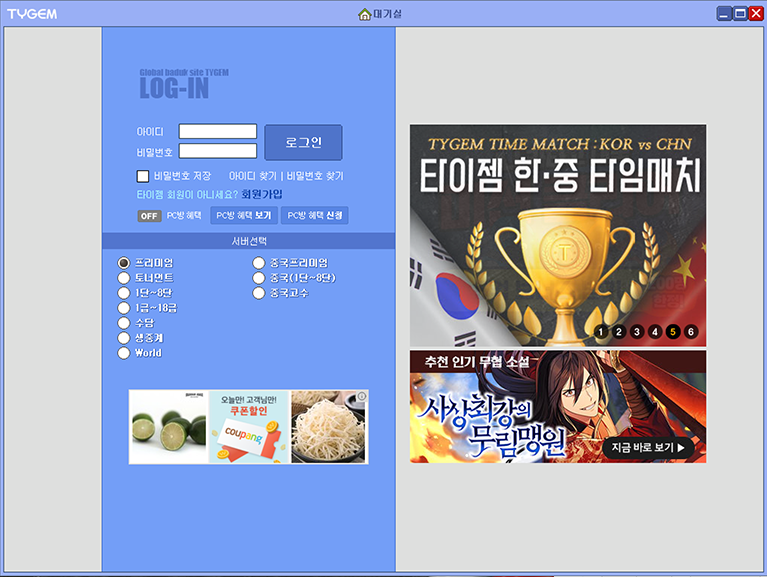The width and height of the screenshot is (767, 577).
Task: Open the 회원가입 sign-up link
Action: (x=262, y=195)
